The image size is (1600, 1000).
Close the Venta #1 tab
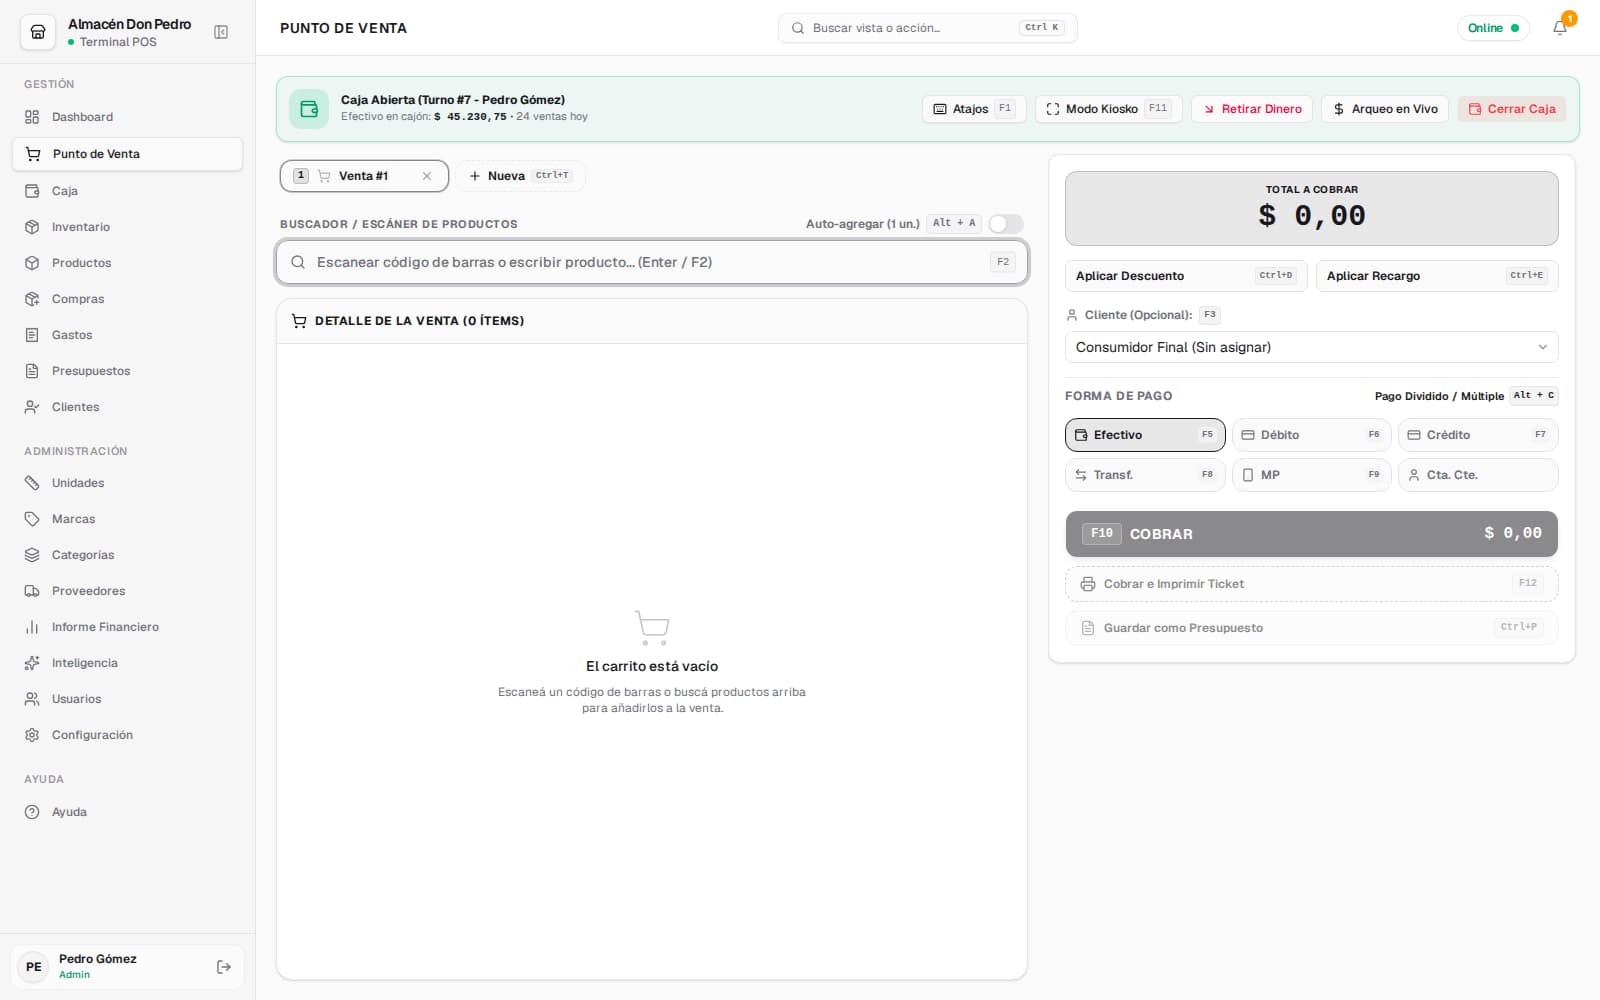click(427, 176)
